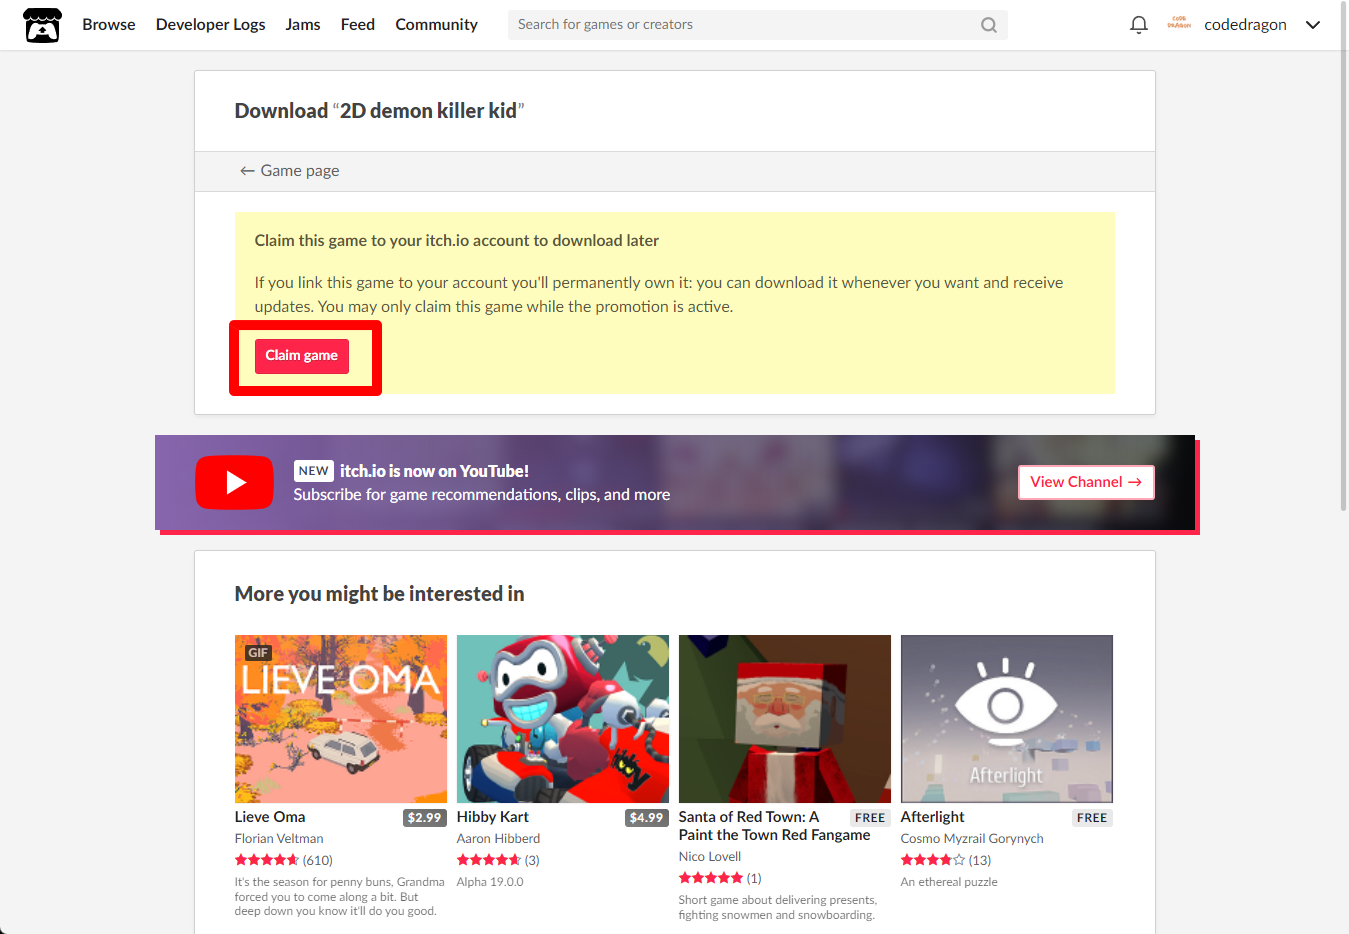The width and height of the screenshot is (1349, 934).
Task: Open the Feed page
Action: pos(358,25)
